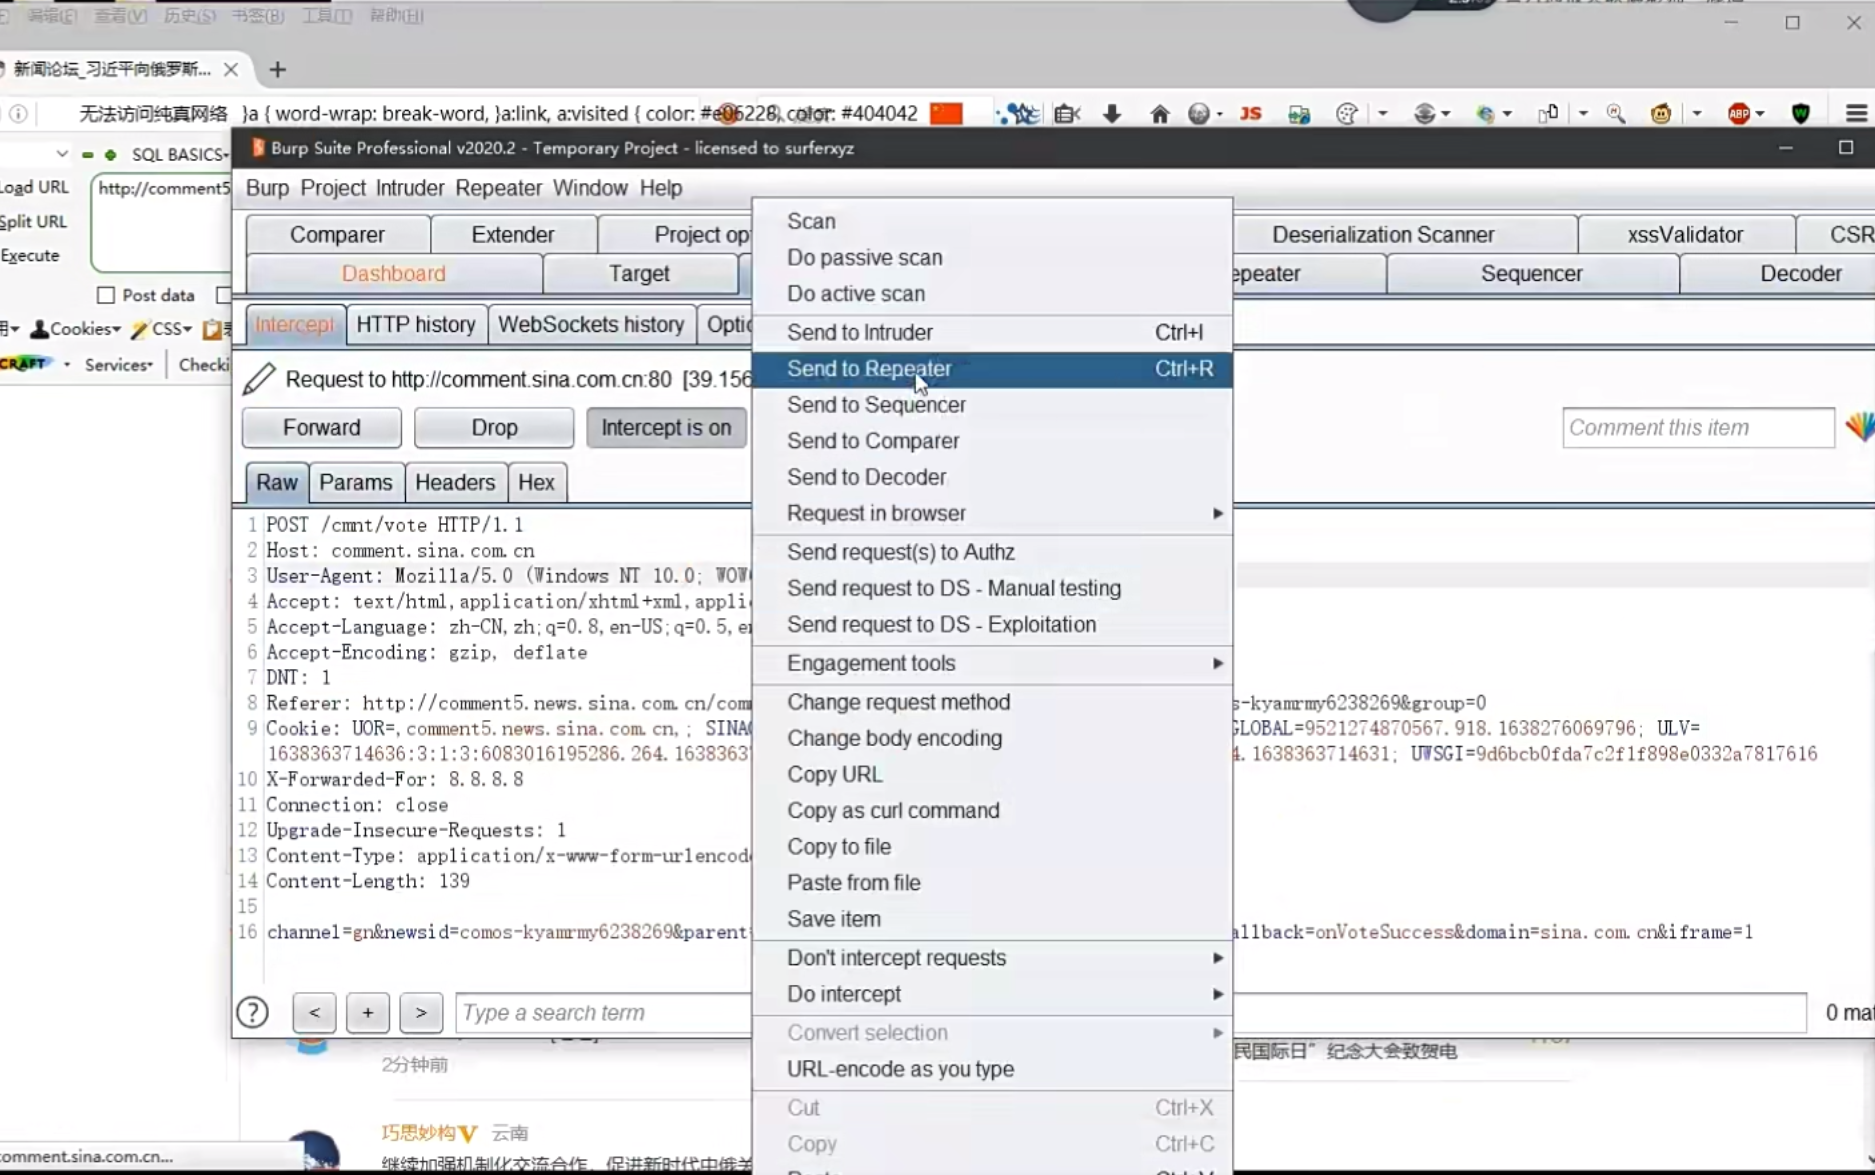Click Load URL in HackBar

coord(35,187)
